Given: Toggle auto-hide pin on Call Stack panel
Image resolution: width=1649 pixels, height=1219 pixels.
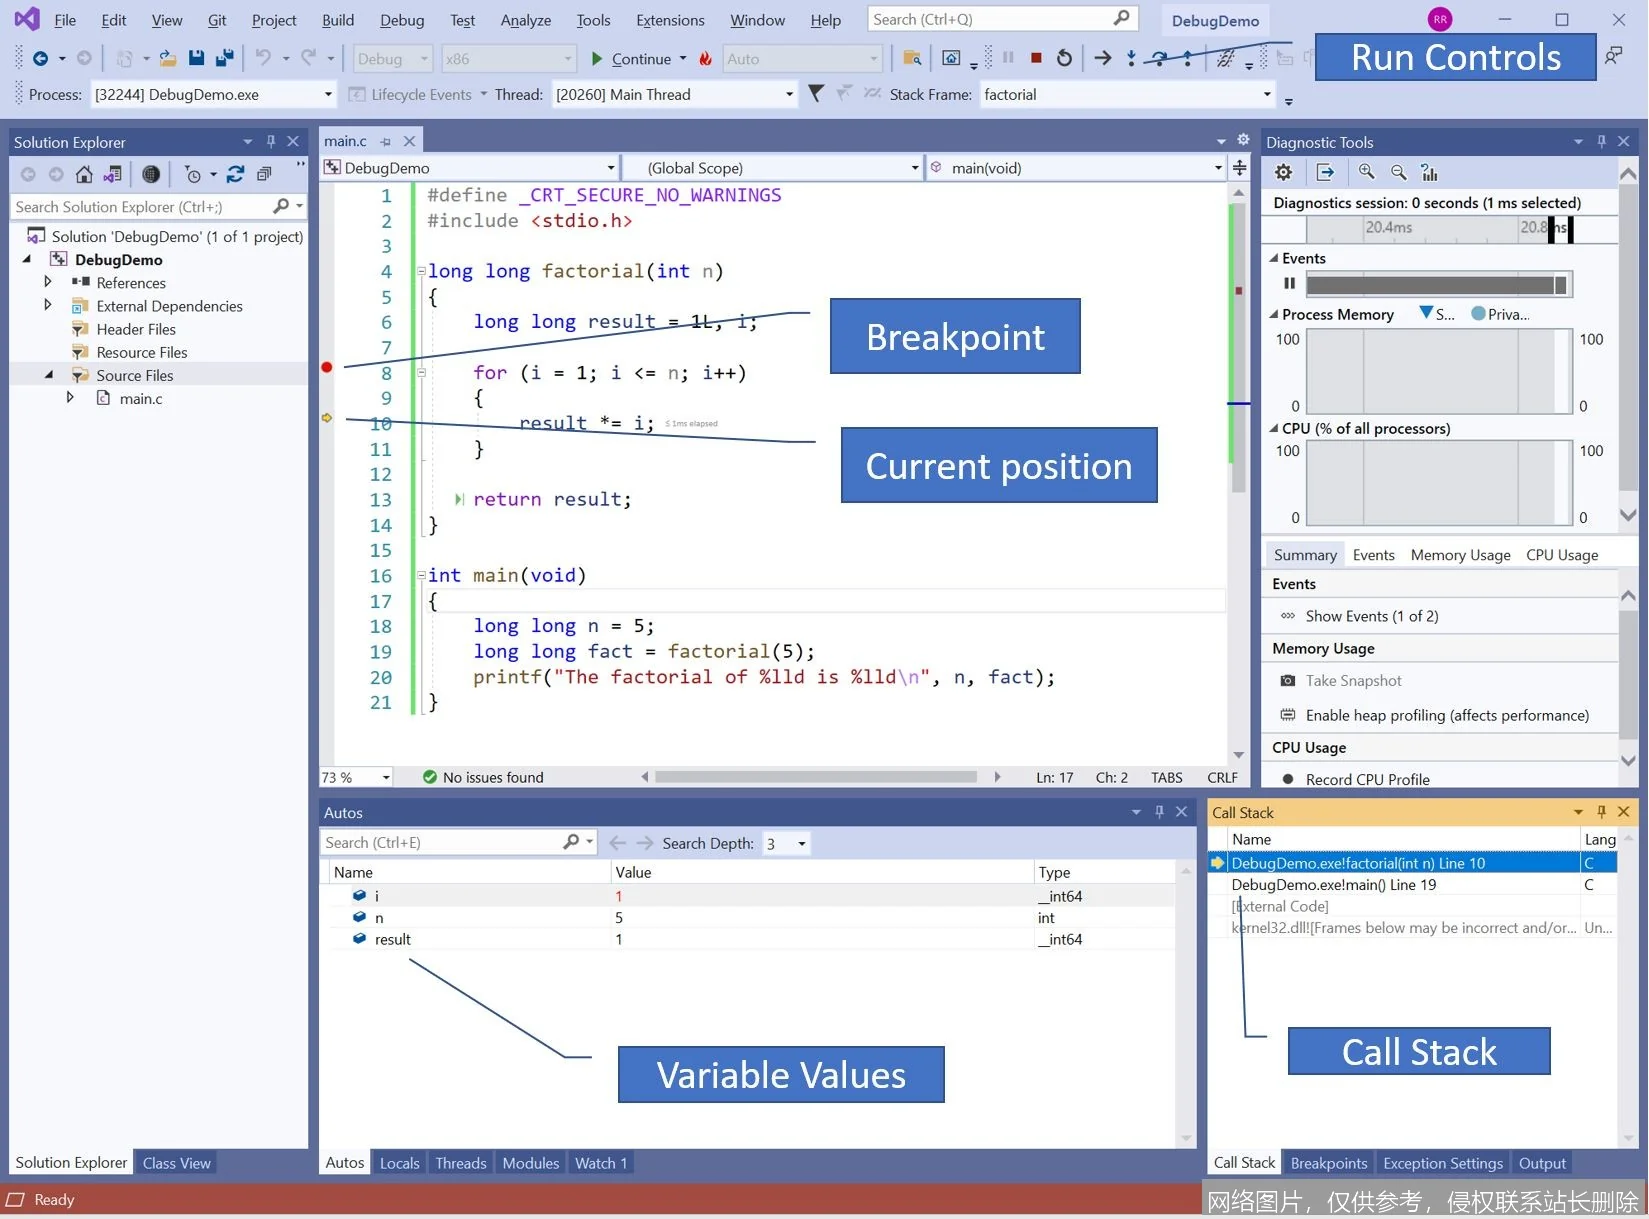Looking at the screenshot, I should pyautogui.click(x=1601, y=812).
